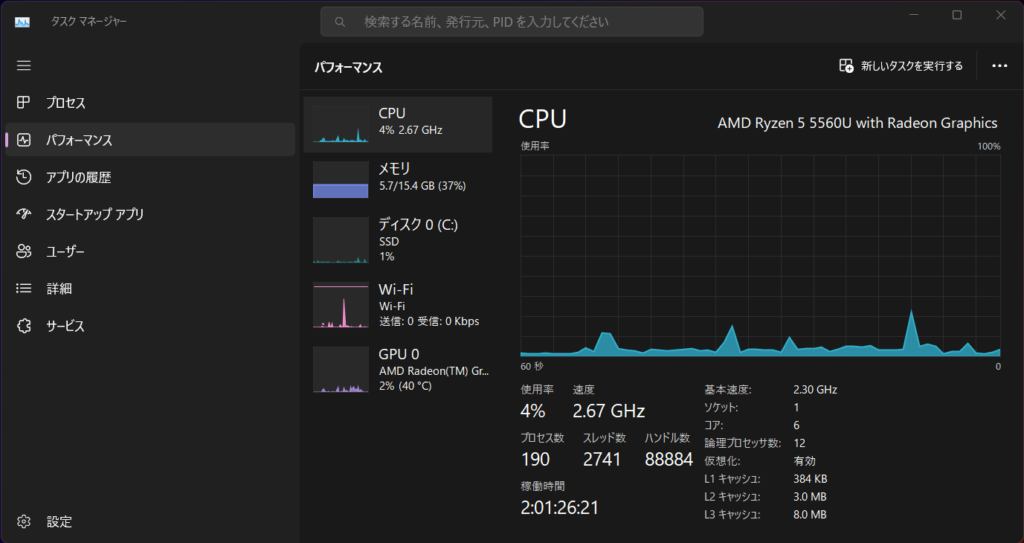The width and height of the screenshot is (1024, 543).
Task: Click the 論理プロセッサ数 12 value
Action: 799,443
